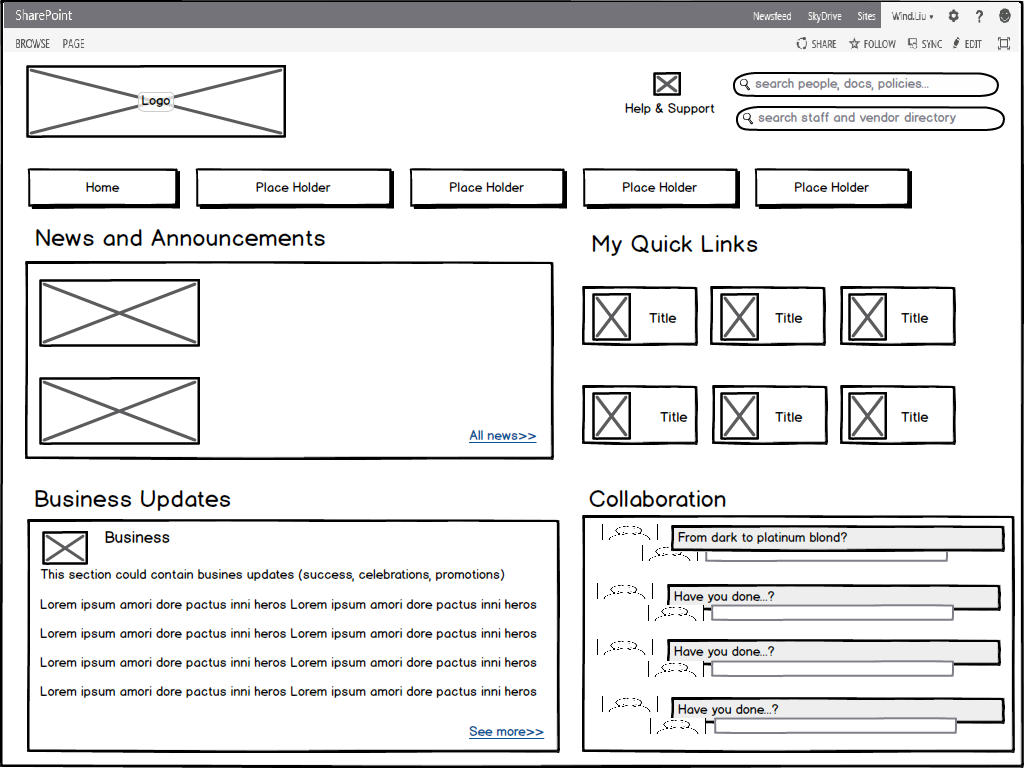Open the user avatar icon next to help
The width and height of the screenshot is (1024, 768).
(x=1005, y=16)
